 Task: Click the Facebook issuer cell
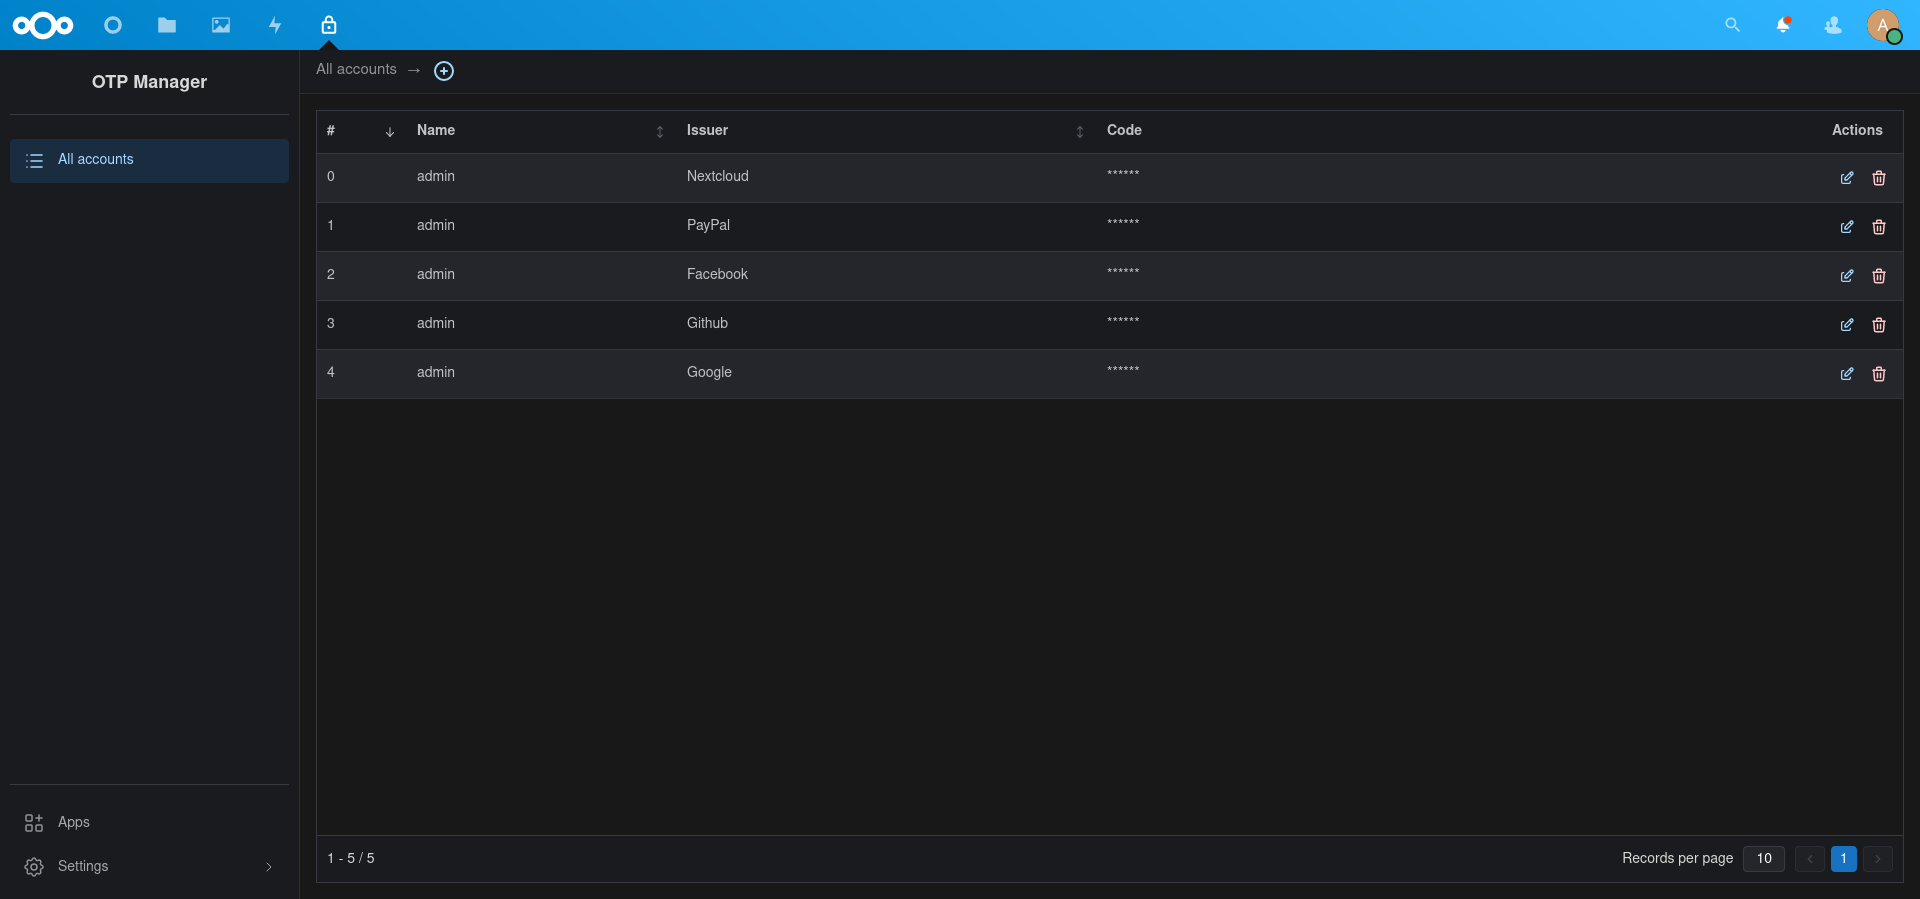(717, 274)
